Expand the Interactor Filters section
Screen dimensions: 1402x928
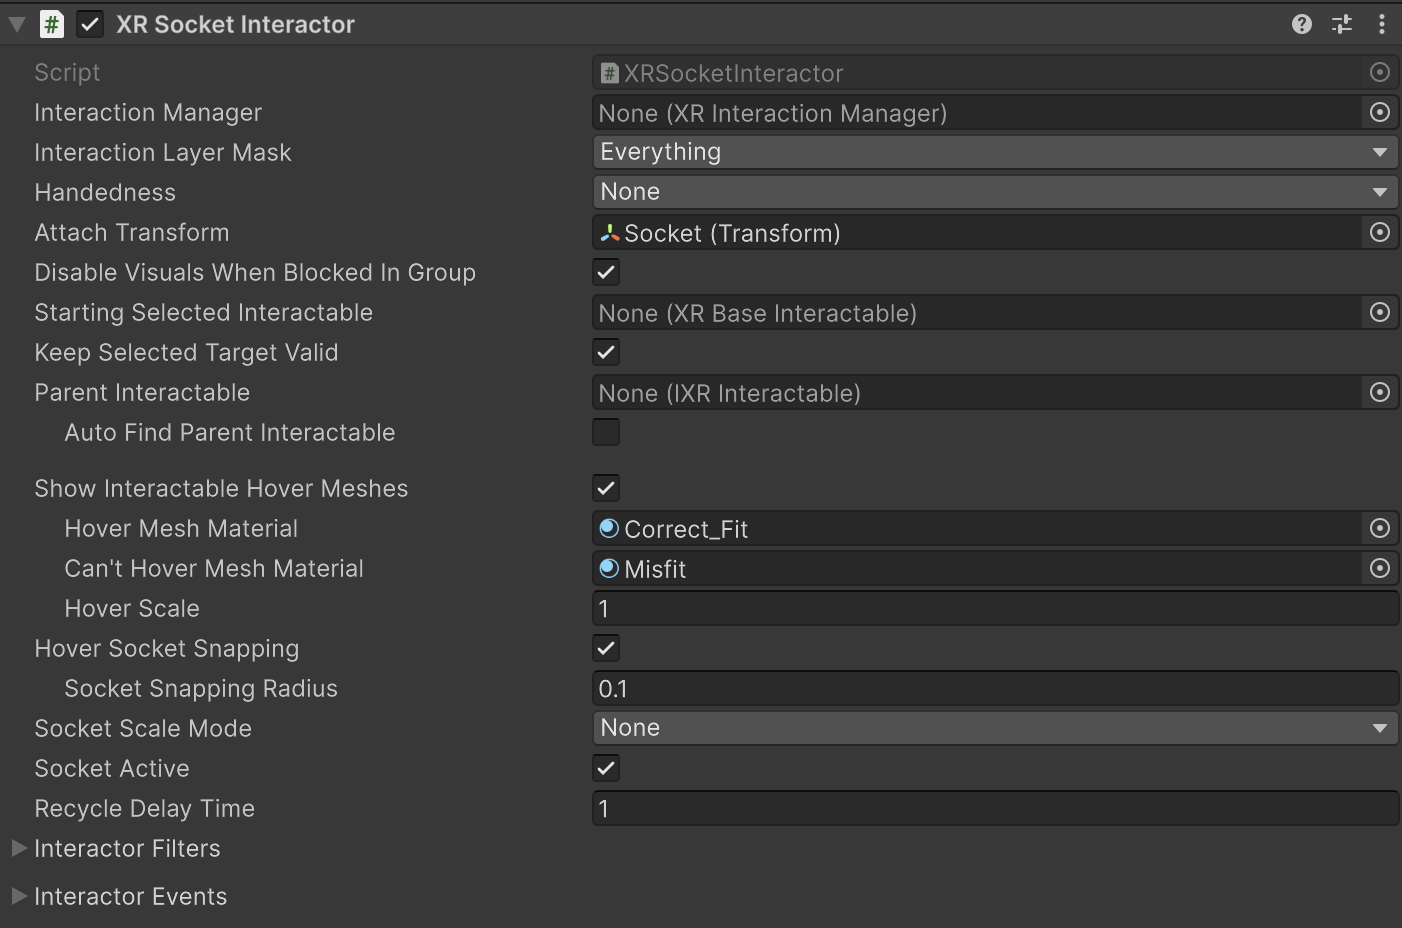coord(18,848)
